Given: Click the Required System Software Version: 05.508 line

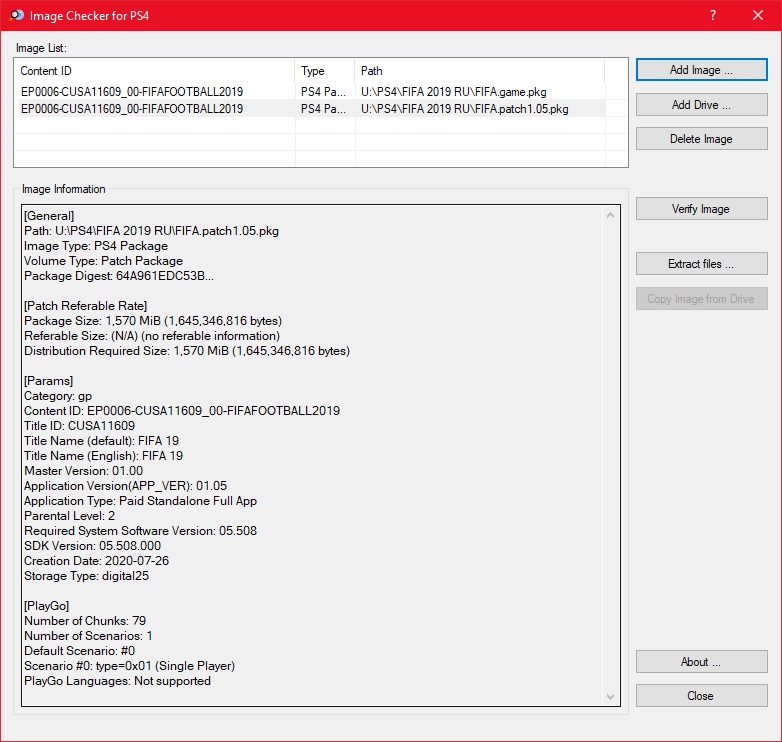Looking at the screenshot, I should tap(141, 531).
